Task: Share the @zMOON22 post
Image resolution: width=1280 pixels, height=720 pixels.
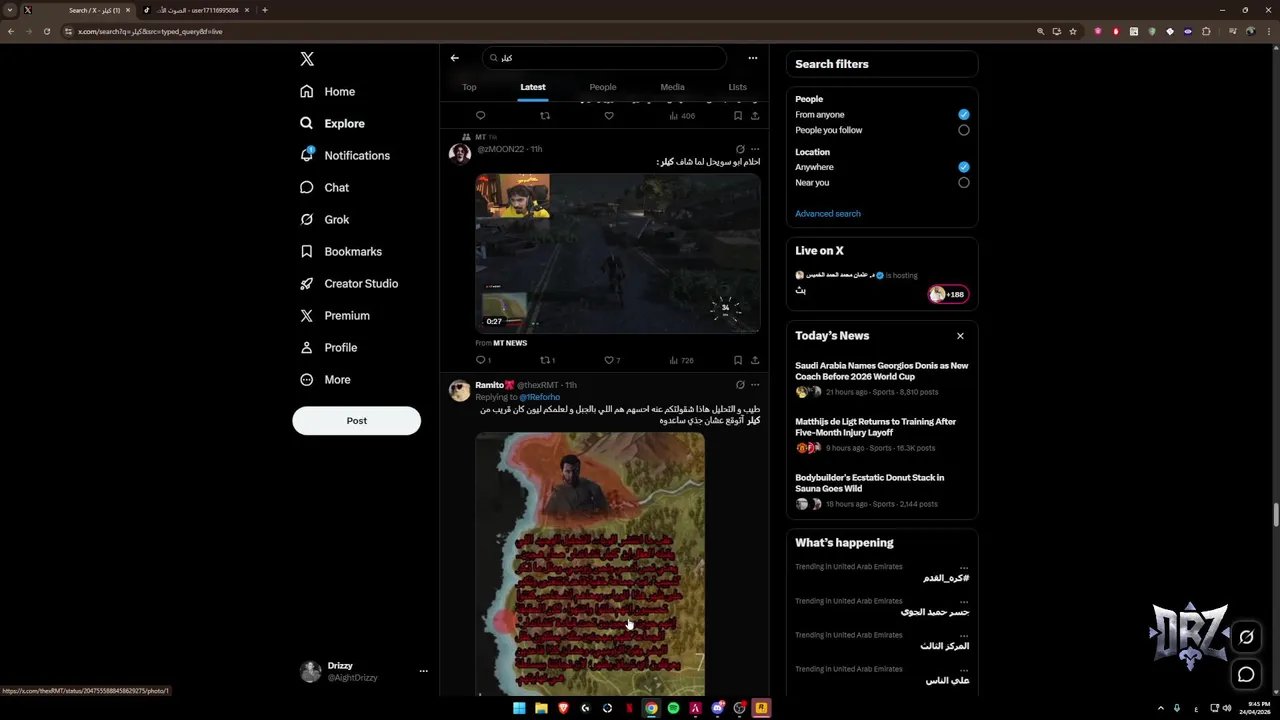Action: pyautogui.click(x=755, y=360)
